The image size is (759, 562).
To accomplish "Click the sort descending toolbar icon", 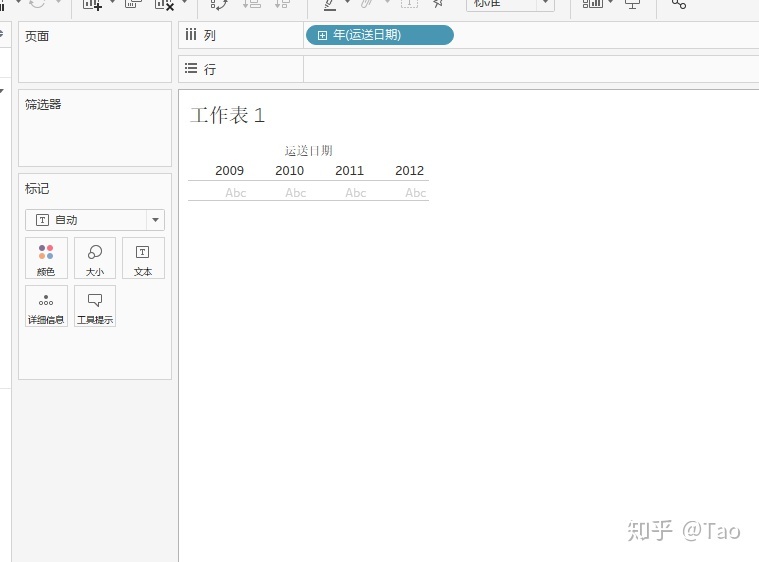I will [282, 3].
